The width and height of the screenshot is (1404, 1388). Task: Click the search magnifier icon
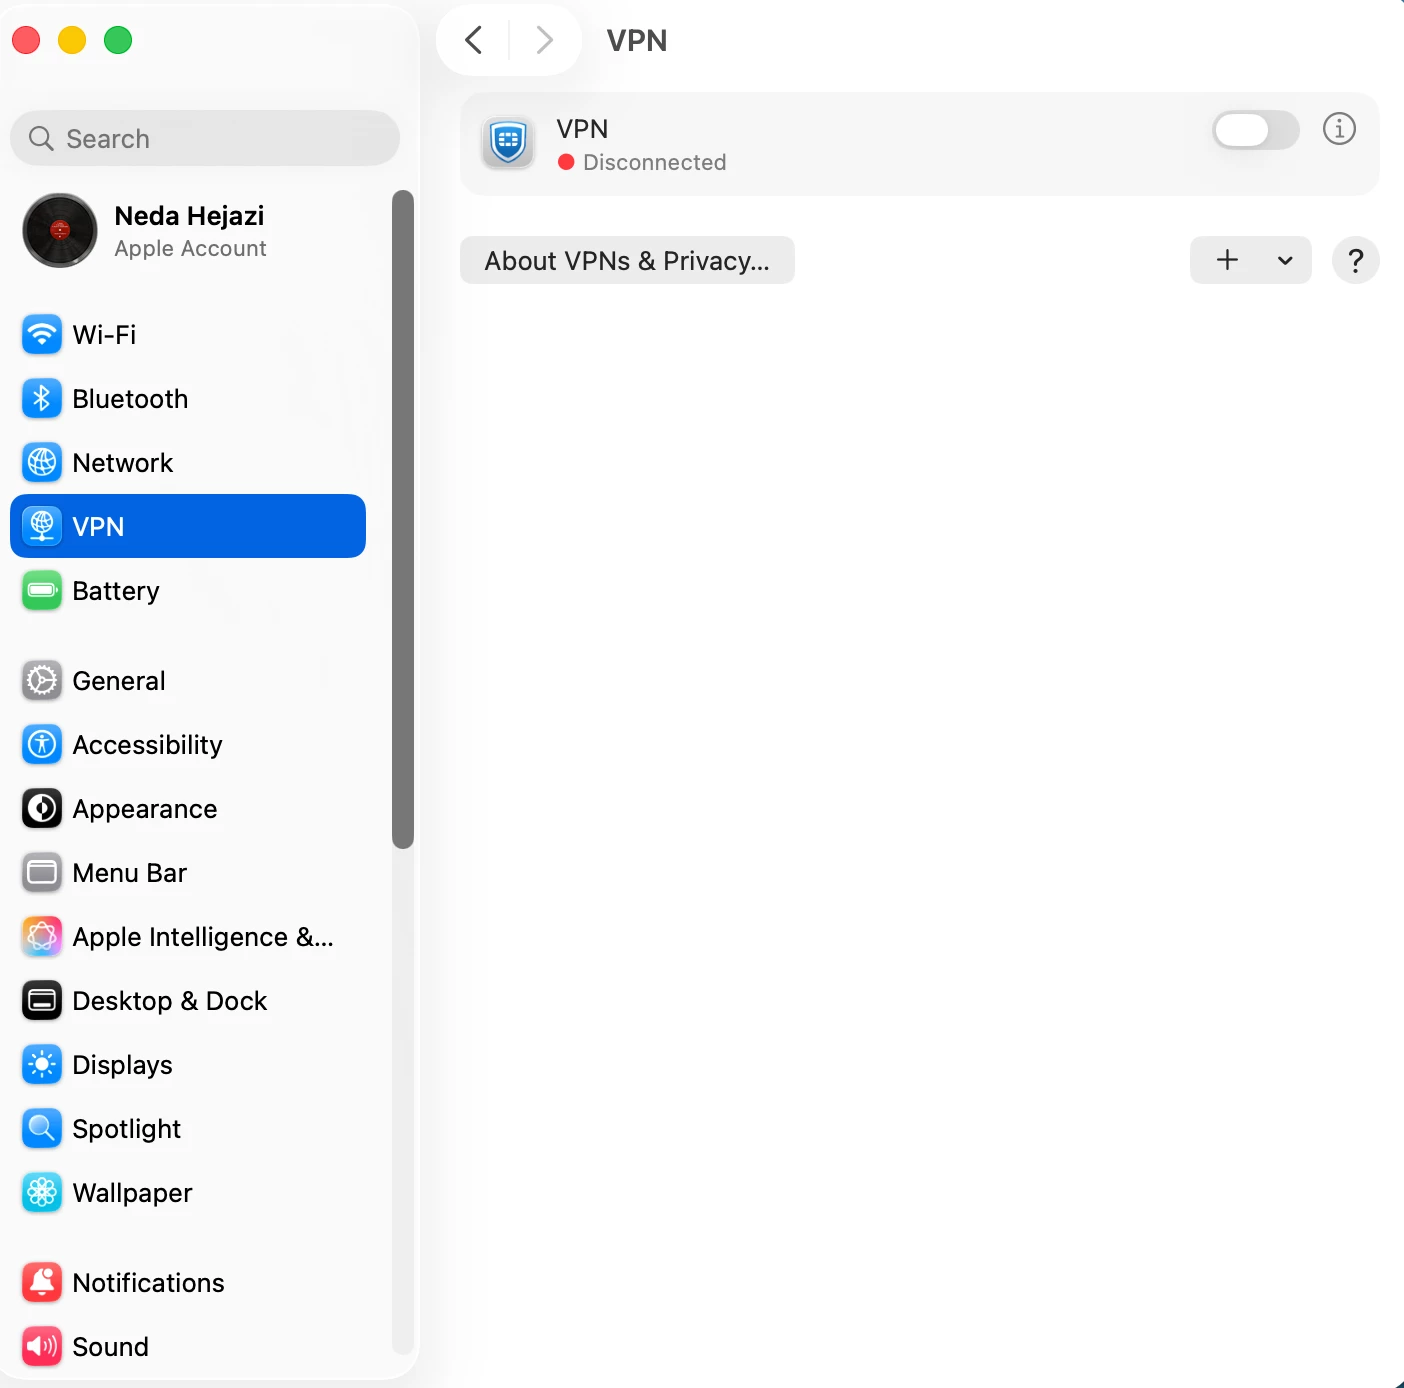(x=41, y=138)
